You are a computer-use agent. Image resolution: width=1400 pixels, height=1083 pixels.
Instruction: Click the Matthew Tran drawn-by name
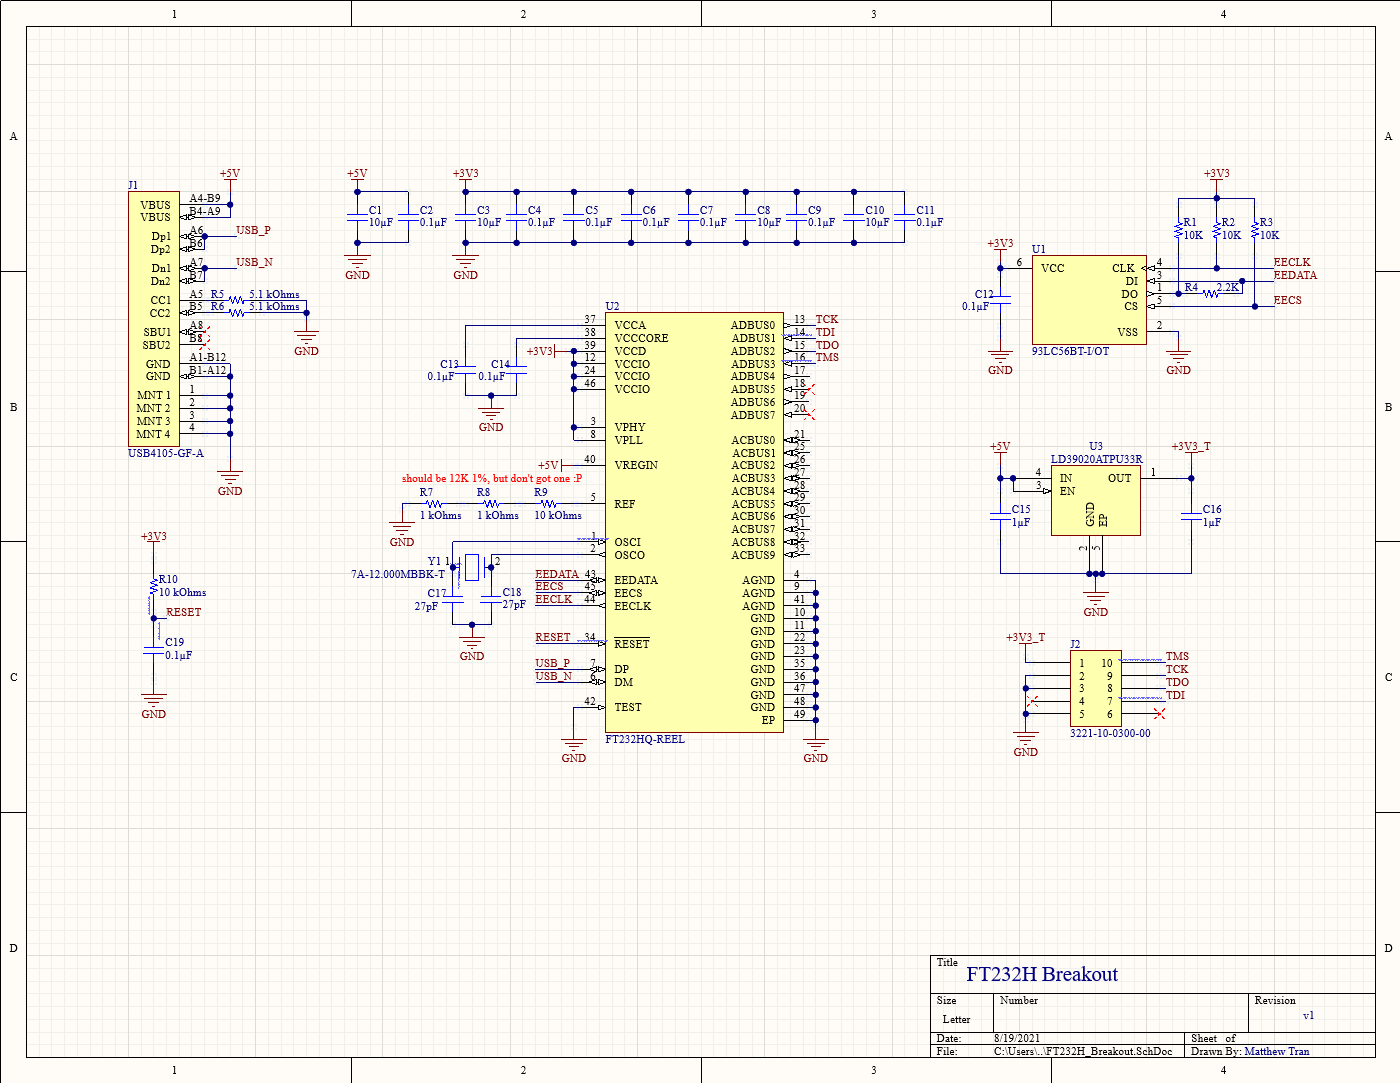[1276, 1051]
